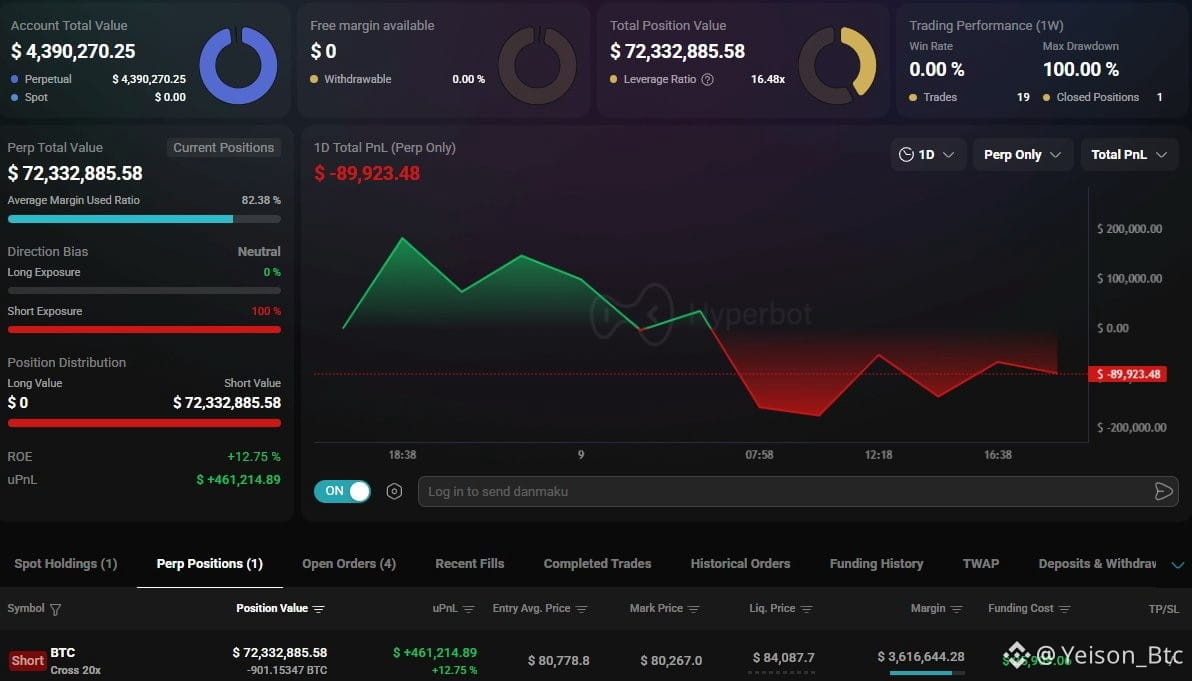This screenshot has width=1192, height=681.
Task: Click the Direction Bias Neutral label
Action: pyautogui.click(x=259, y=252)
